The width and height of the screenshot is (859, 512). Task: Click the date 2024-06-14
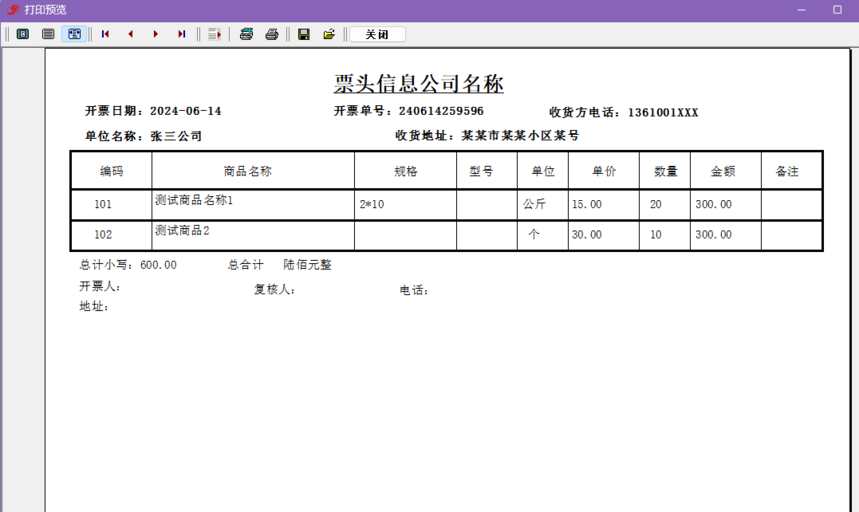(x=186, y=111)
